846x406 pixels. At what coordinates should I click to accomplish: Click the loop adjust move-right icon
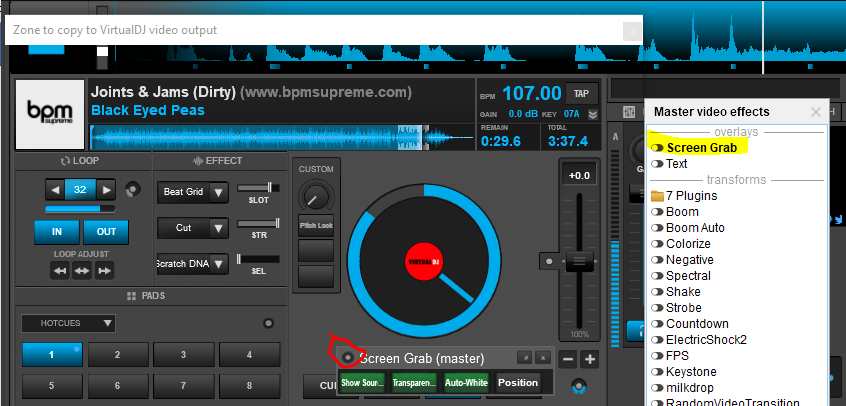point(104,271)
